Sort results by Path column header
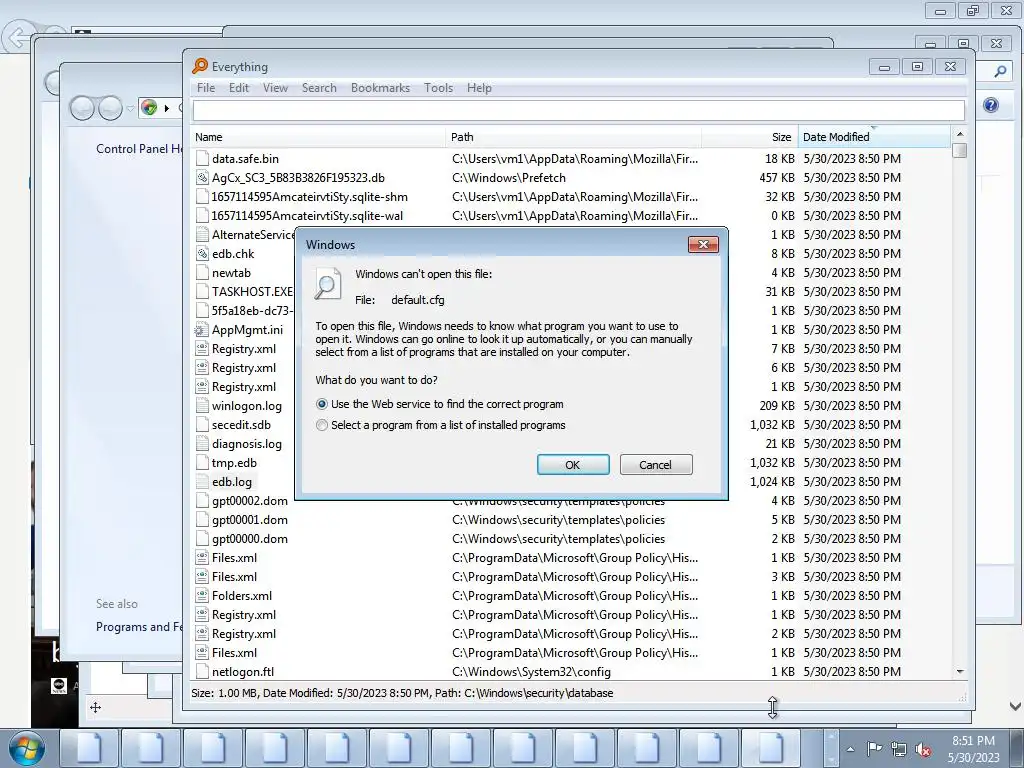Viewport: 1024px width, 768px height. click(x=573, y=137)
